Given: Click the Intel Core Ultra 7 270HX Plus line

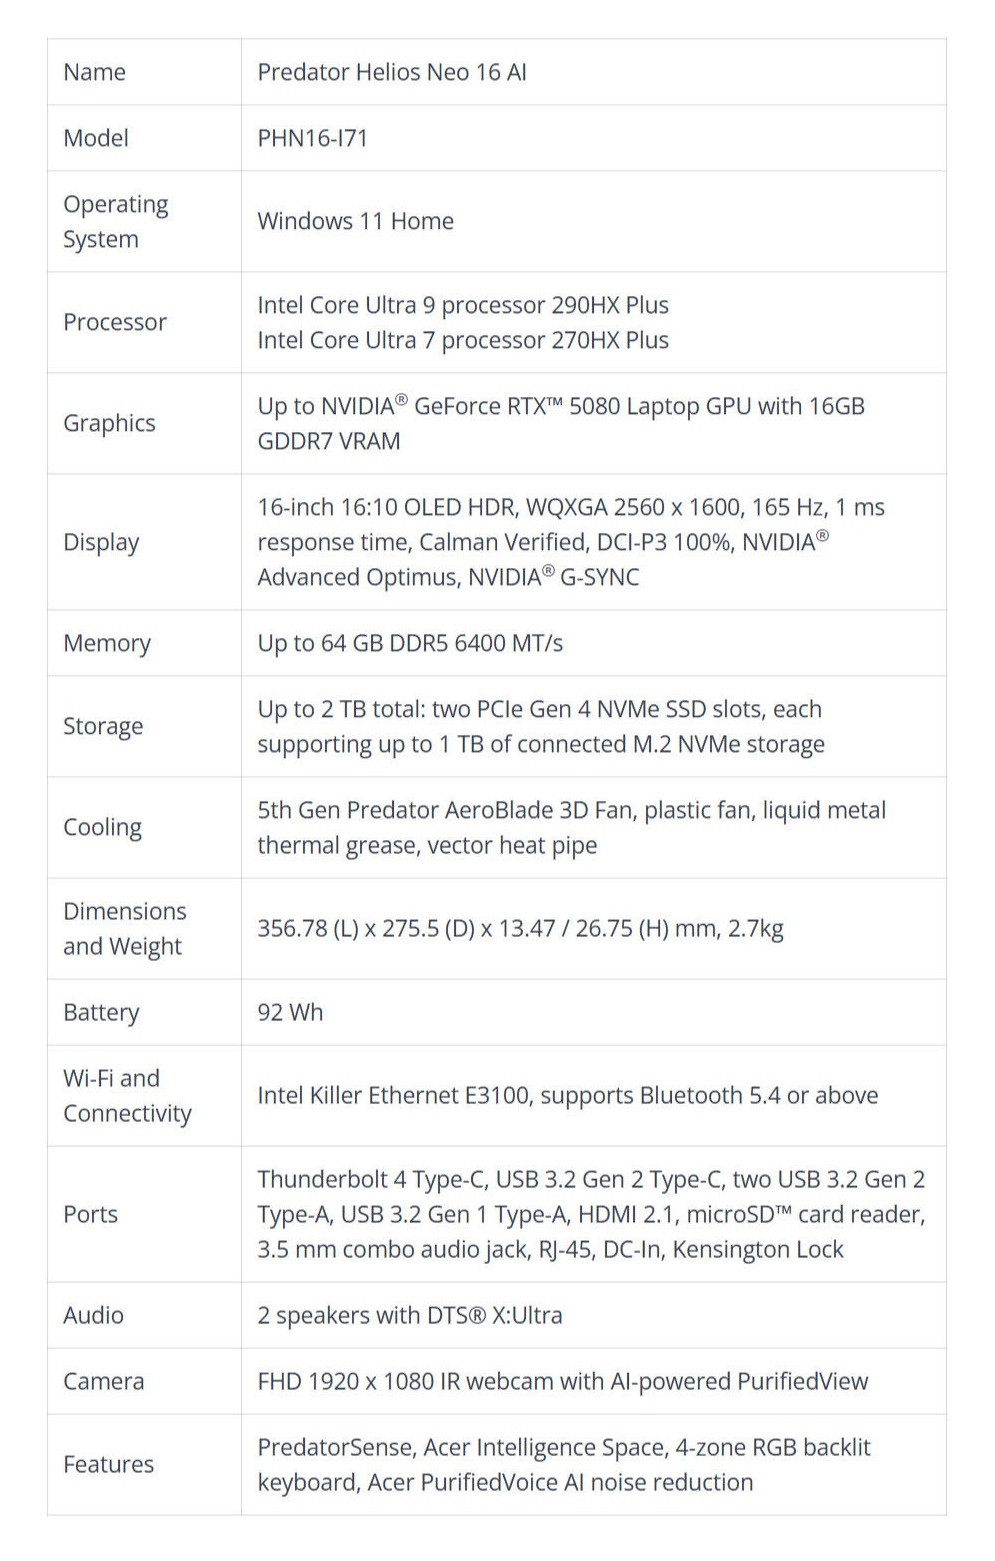Looking at the screenshot, I should [462, 340].
